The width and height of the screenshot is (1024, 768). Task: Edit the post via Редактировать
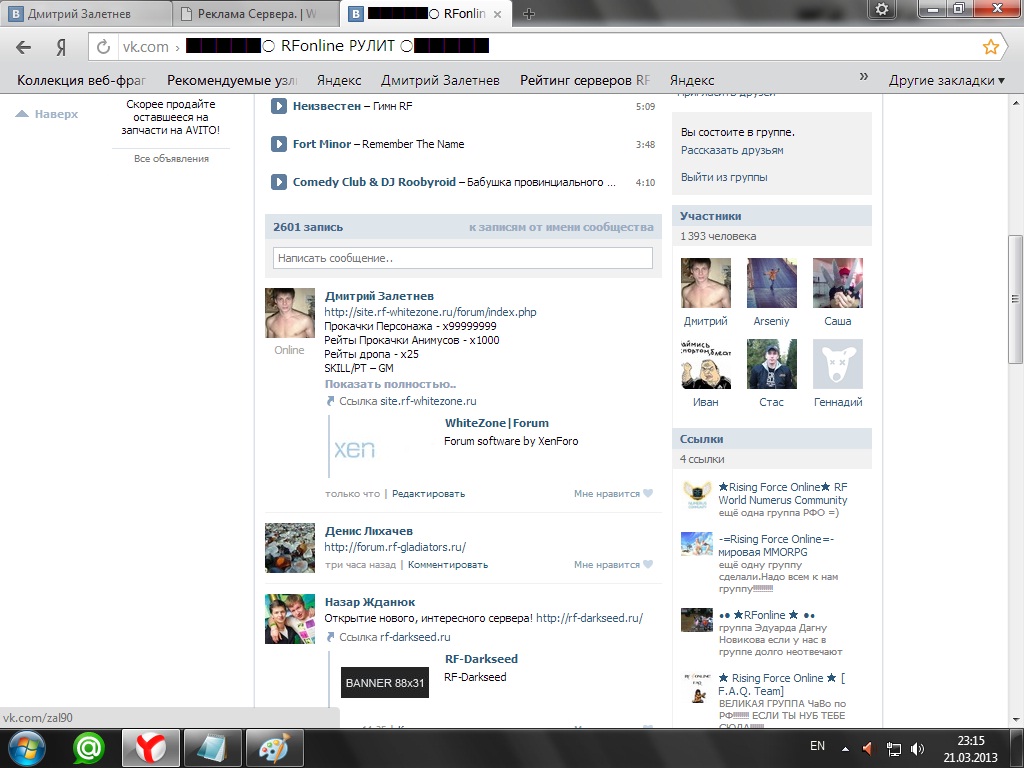click(428, 494)
